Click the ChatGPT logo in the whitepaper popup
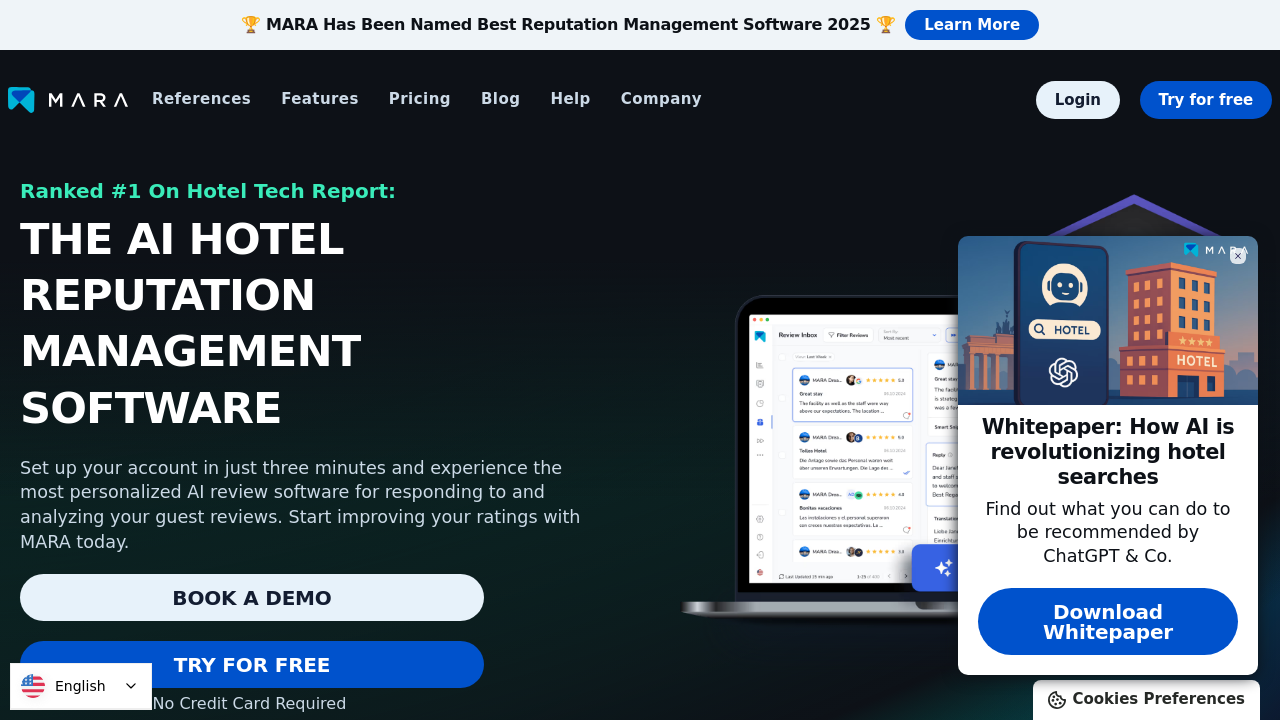This screenshot has height=720, width=1280. click(x=1064, y=372)
